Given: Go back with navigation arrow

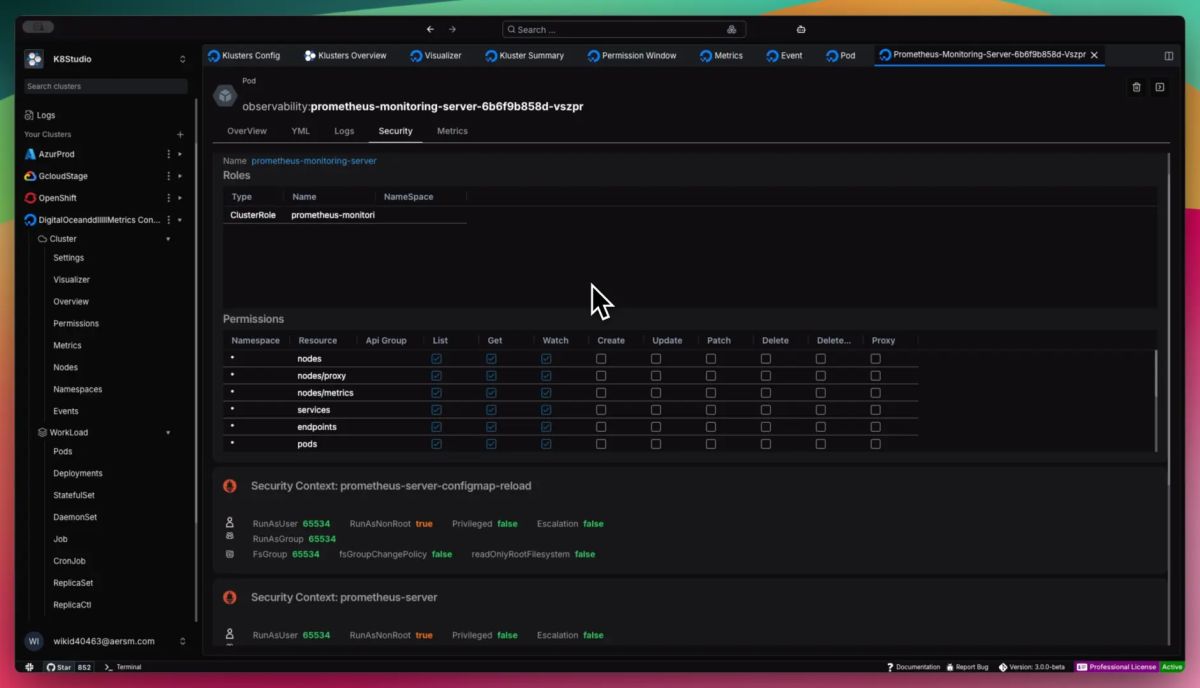Looking at the screenshot, I should tap(430, 29).
